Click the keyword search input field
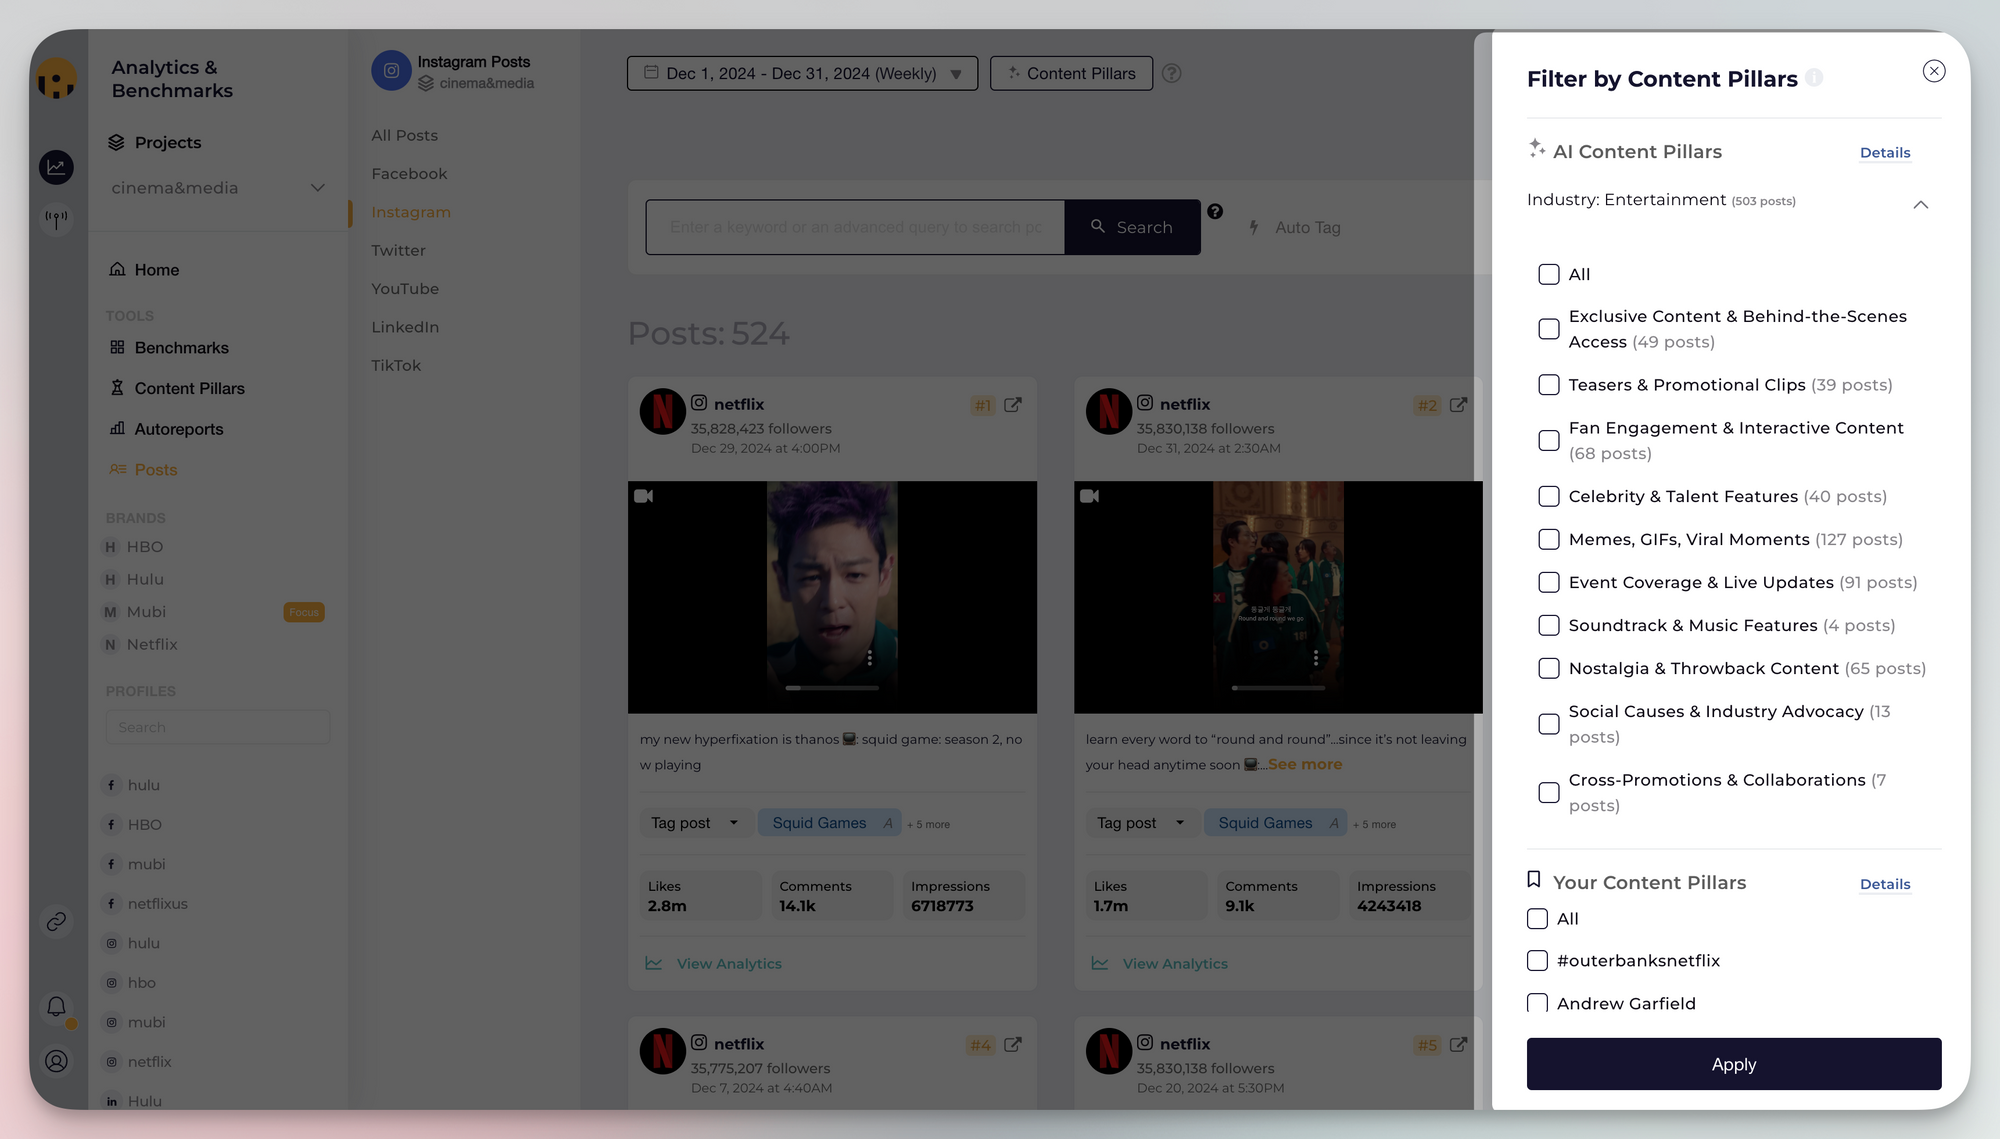This screenshot has width=2000, height=1139. tap(855, 227)
